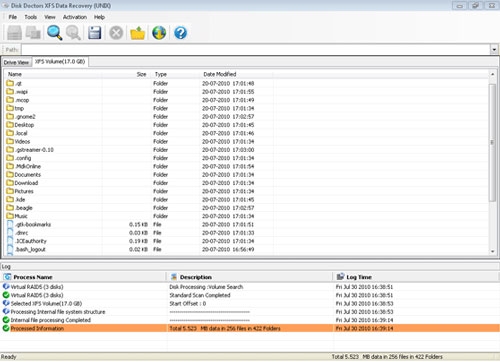Image resolution: width=500 pixels, height=362 pixels.
Task: Sort by the Name column header
Action: pos(15,74)
